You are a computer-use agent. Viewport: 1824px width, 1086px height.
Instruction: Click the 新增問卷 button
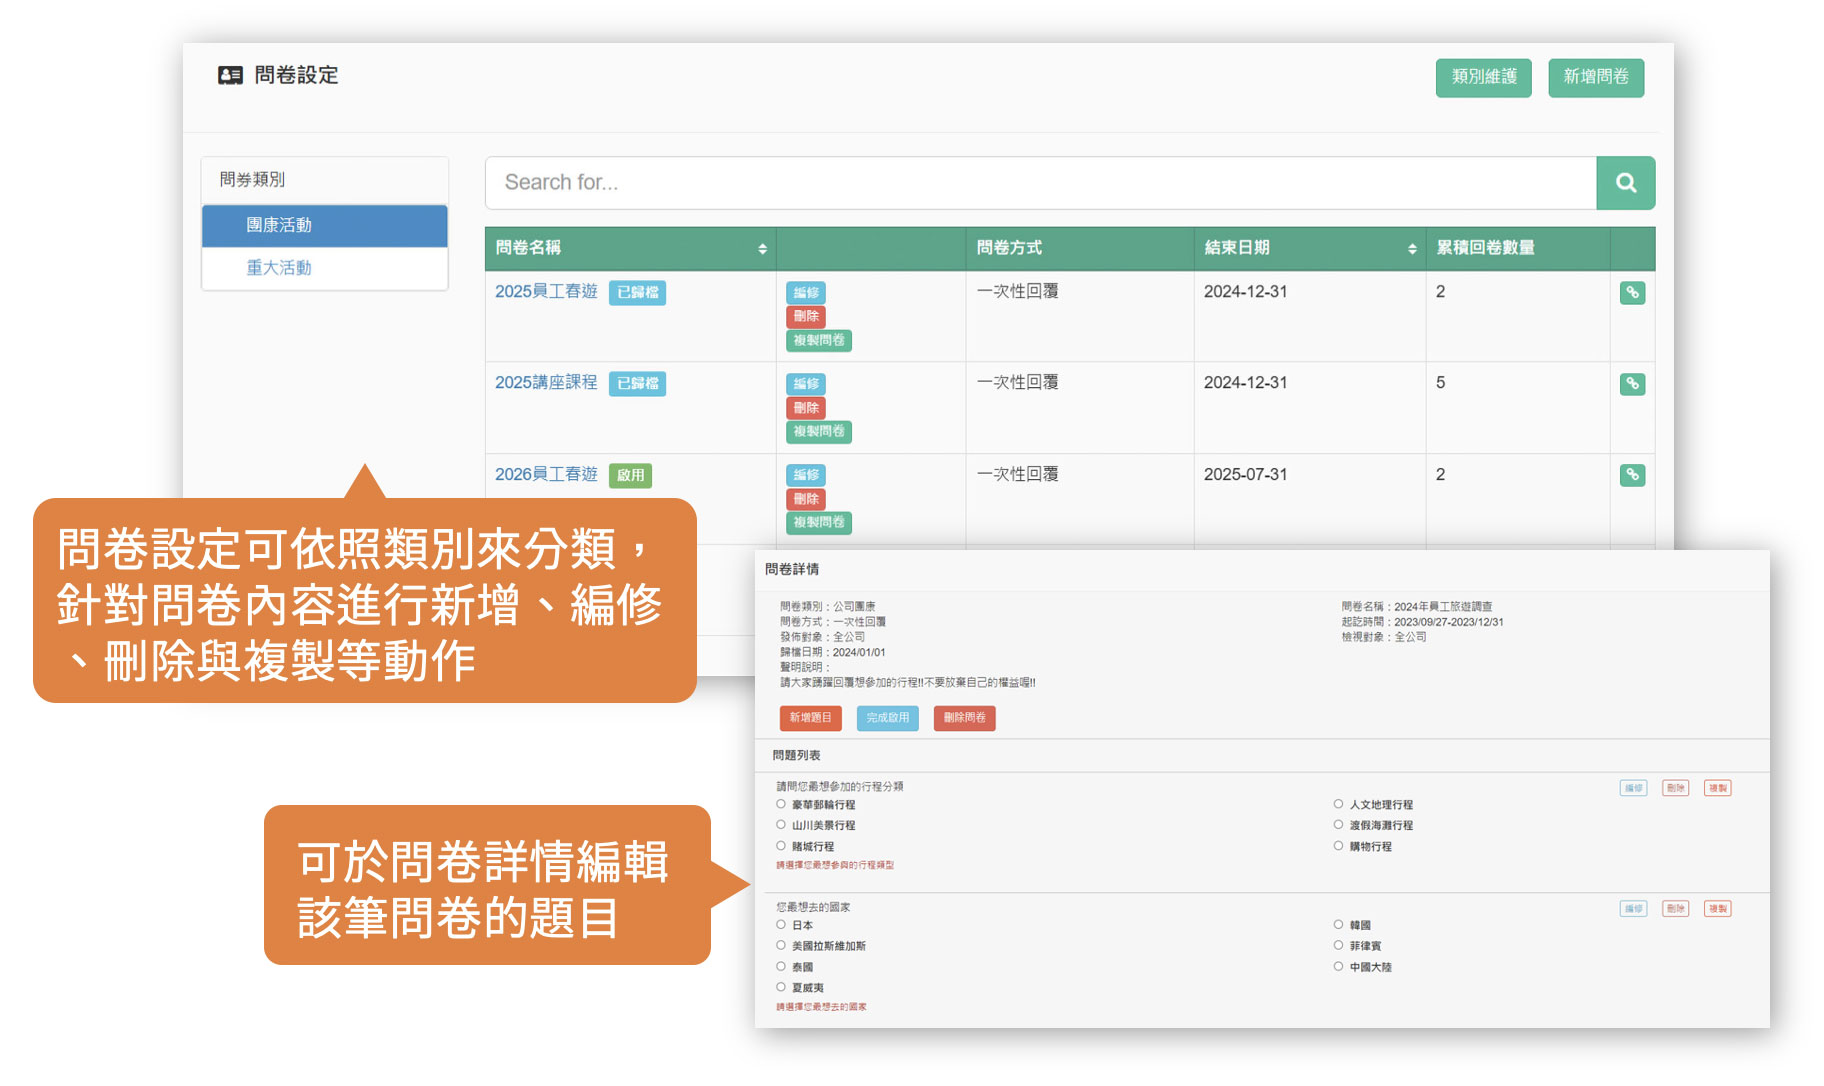1595,77
